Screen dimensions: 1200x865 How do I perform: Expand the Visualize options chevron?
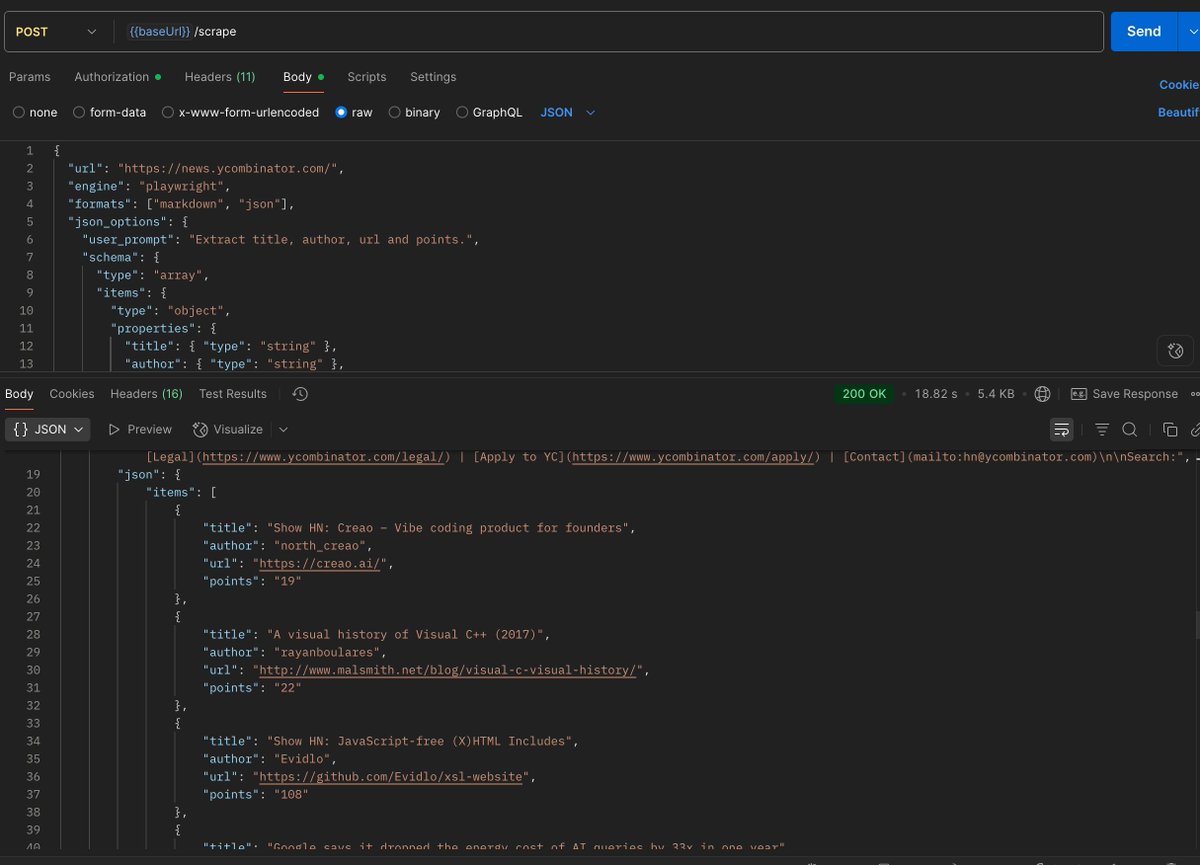pos(283,429)
